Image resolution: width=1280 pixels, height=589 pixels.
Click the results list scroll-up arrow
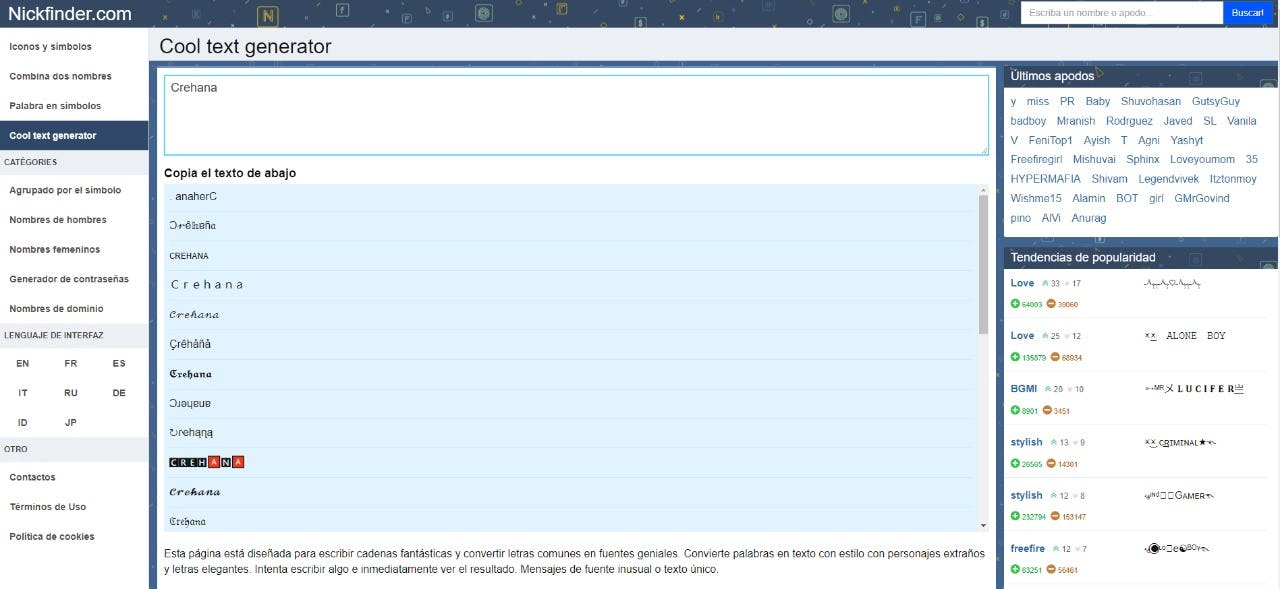[983, 190]
